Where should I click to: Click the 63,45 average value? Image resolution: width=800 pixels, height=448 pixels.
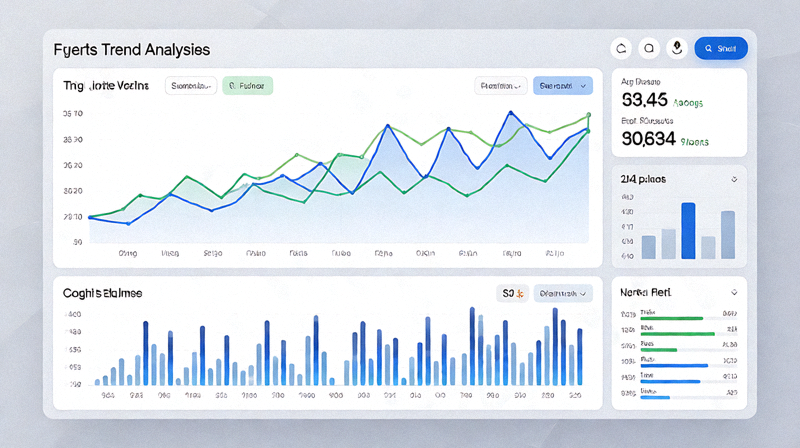644,99
